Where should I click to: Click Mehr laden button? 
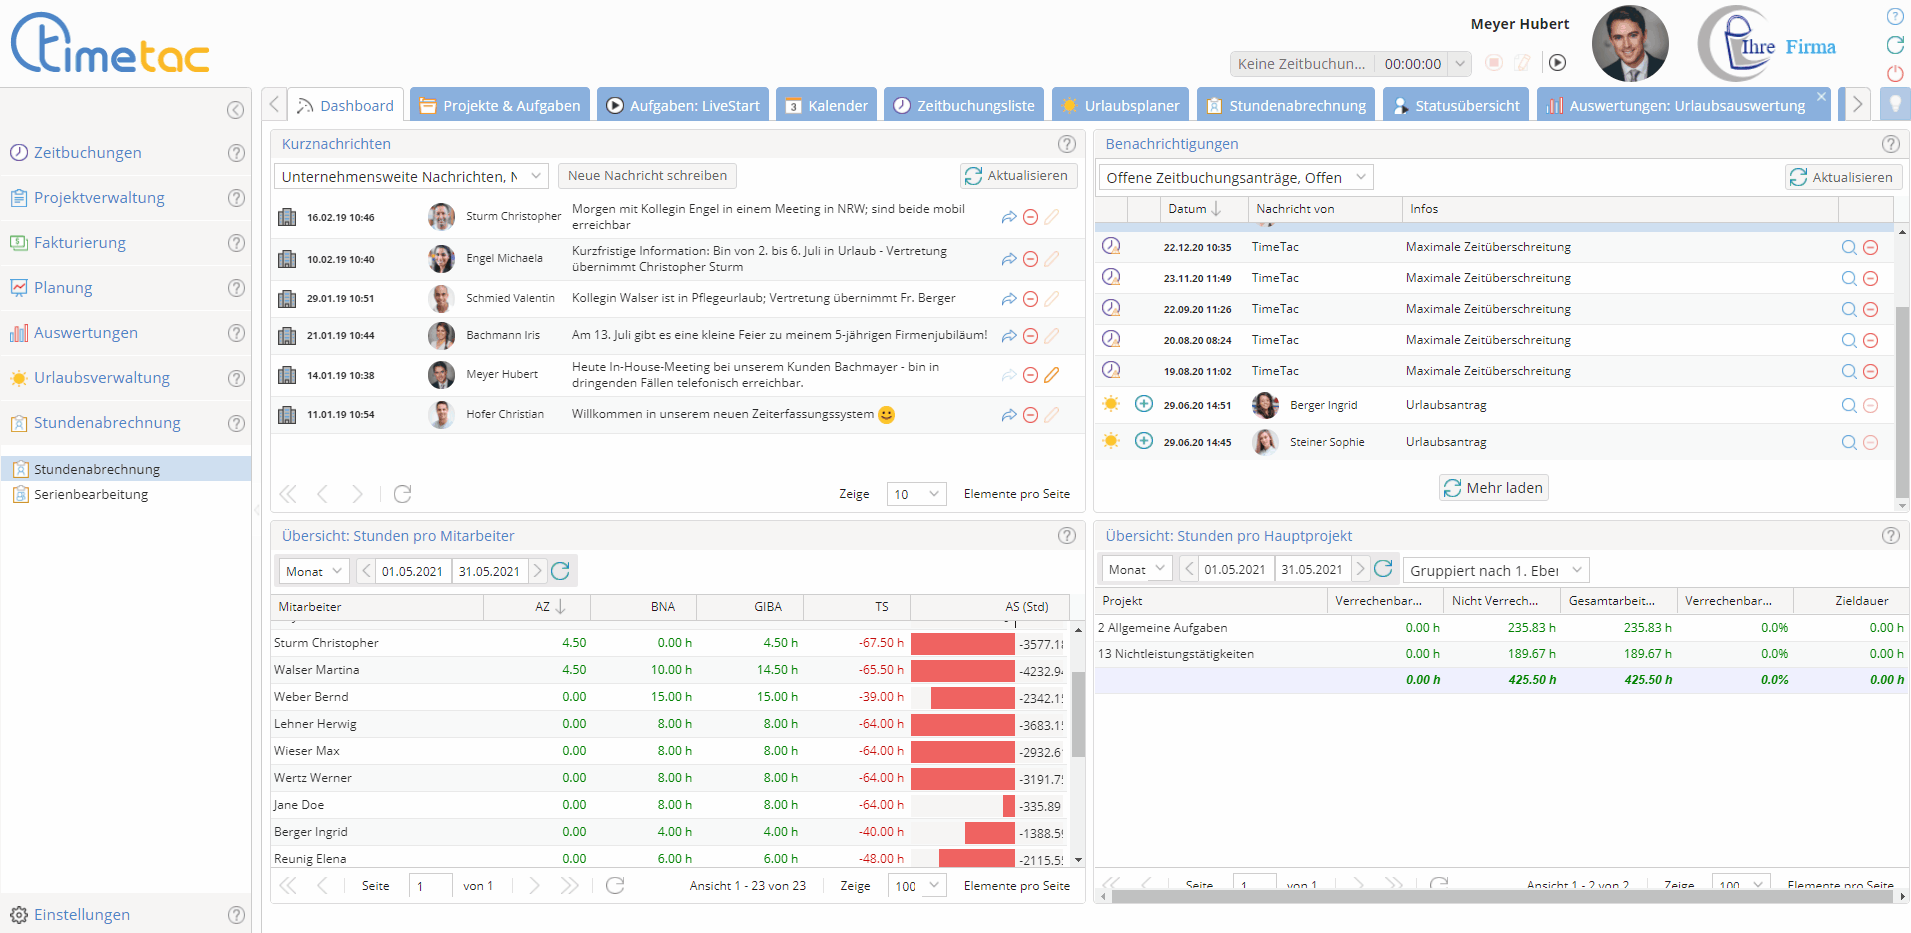pos(1493,488)
